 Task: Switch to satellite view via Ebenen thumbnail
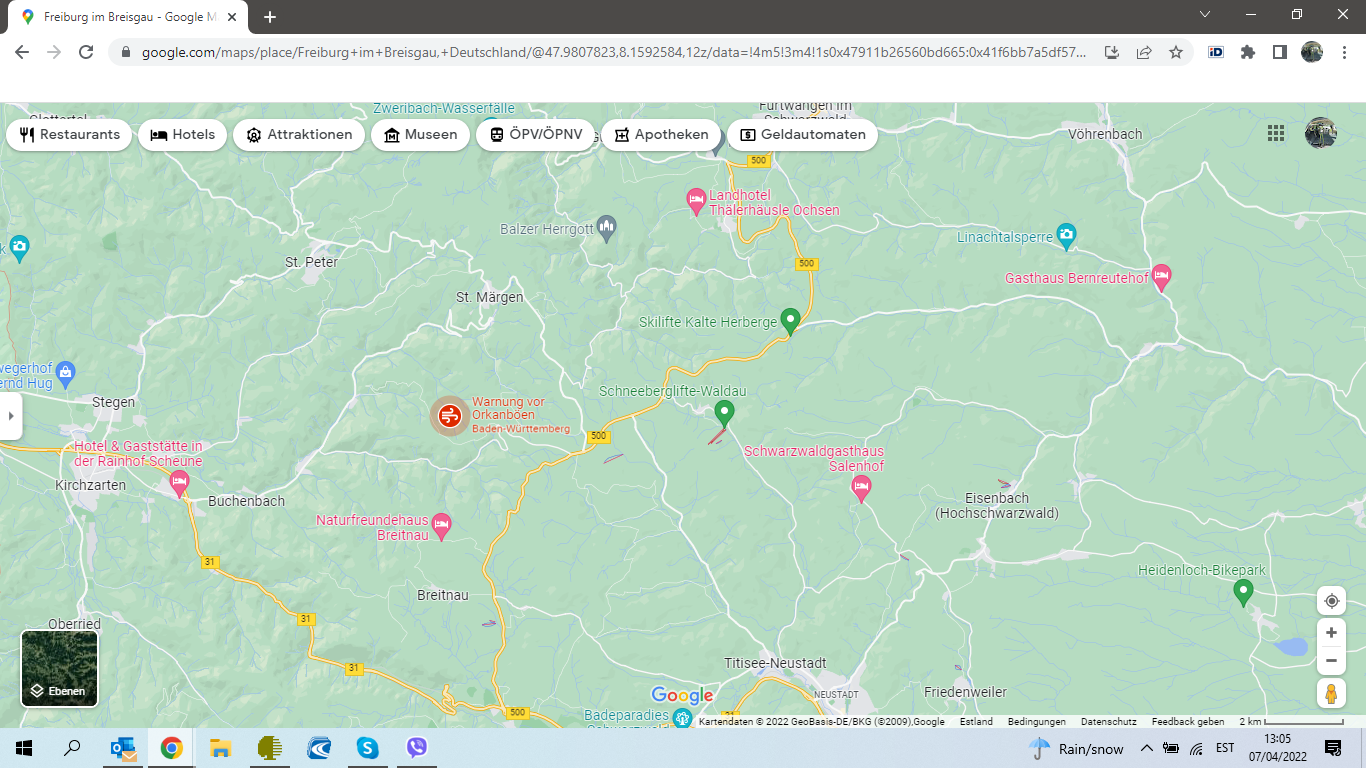[60, 668]
